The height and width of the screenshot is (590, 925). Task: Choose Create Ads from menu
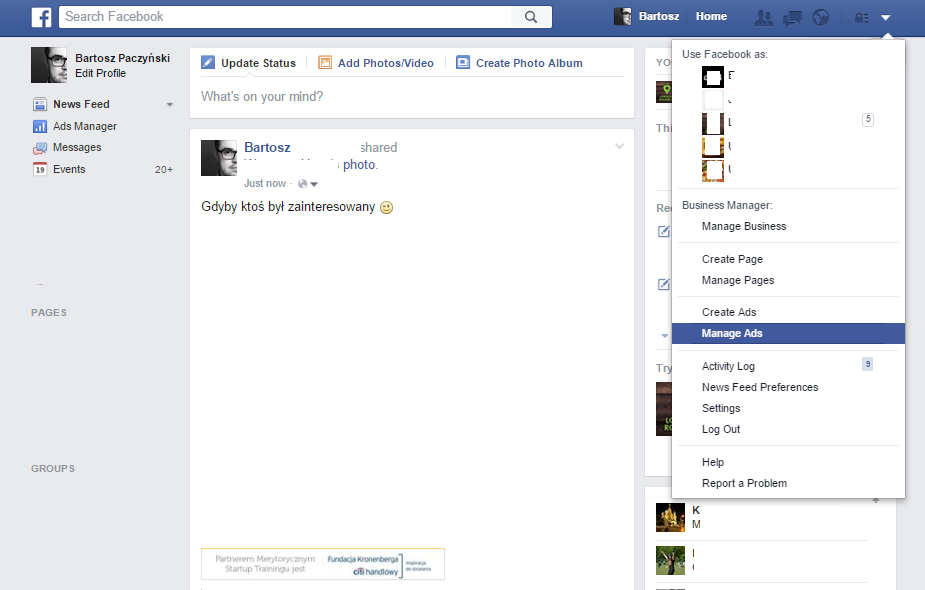[729, 312]
